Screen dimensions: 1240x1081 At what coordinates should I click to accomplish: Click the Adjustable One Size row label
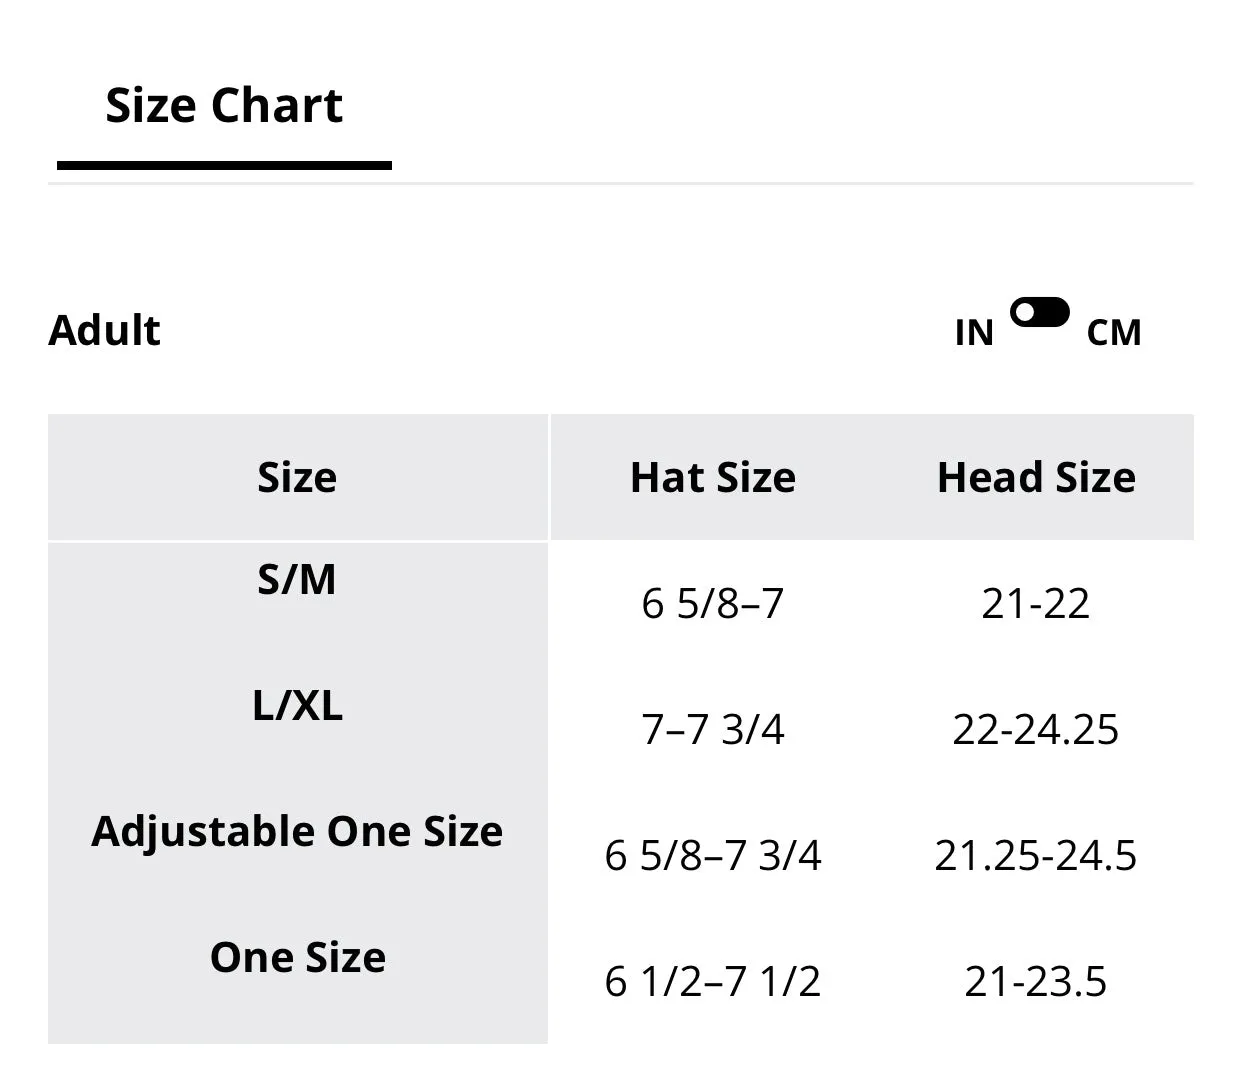(x=297, y=832)
